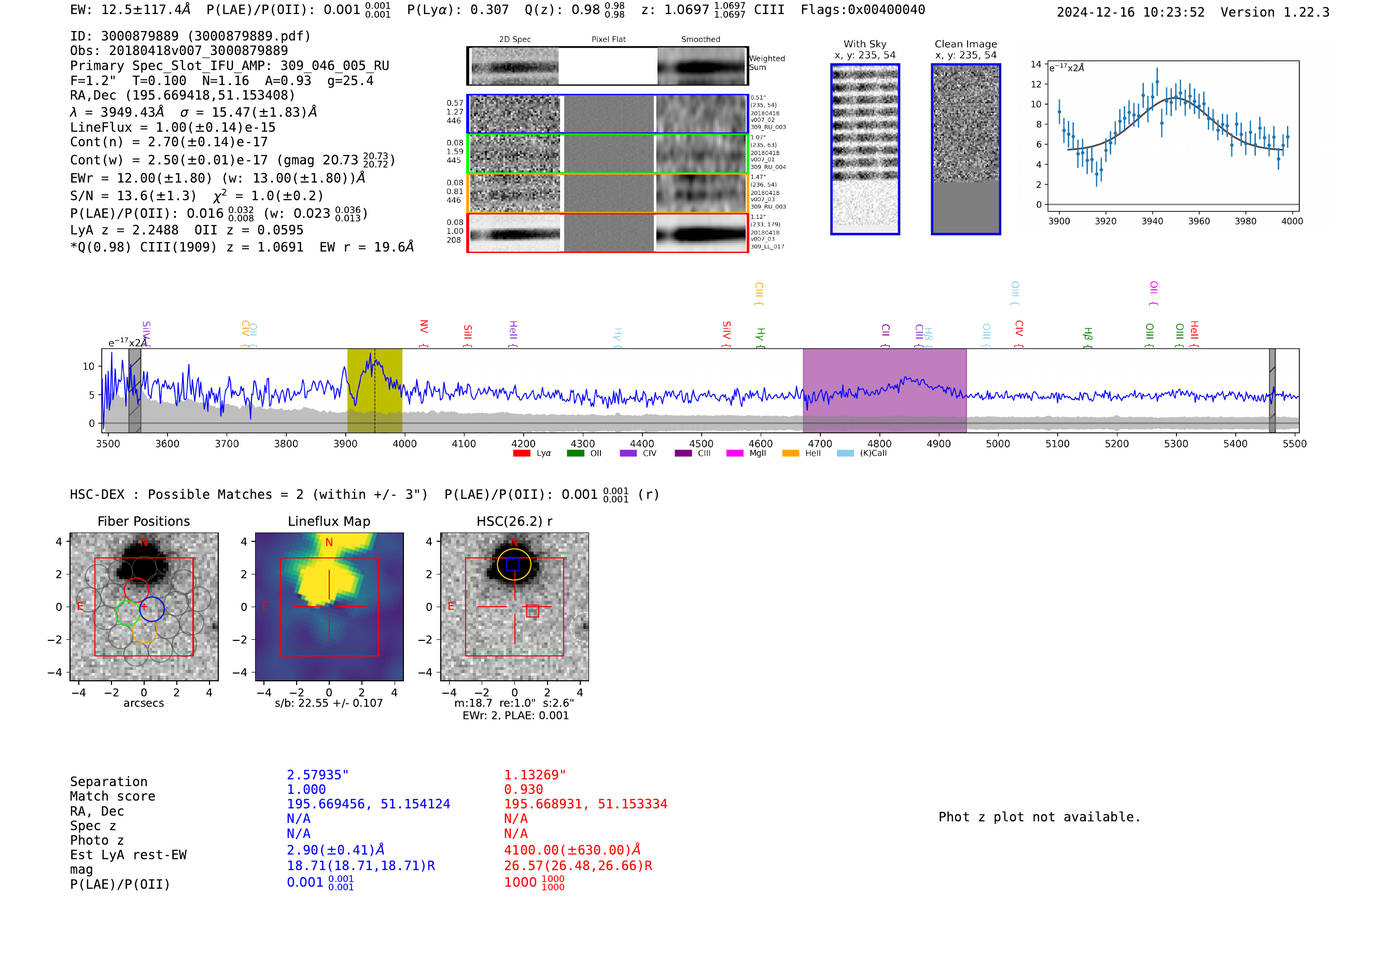Click the red mag 26.57 value
1400x953 pixels.
578,866
